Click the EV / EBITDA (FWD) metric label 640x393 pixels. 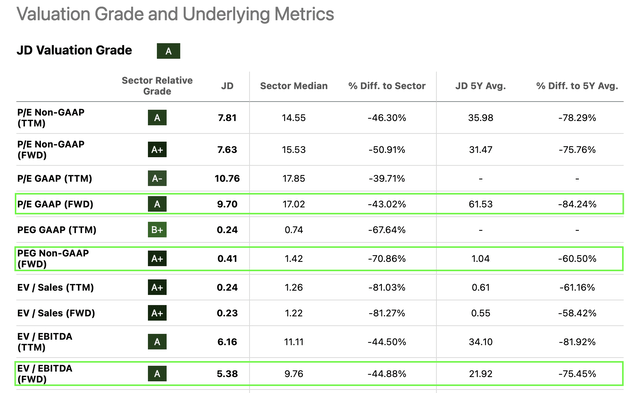pos(45,374)
